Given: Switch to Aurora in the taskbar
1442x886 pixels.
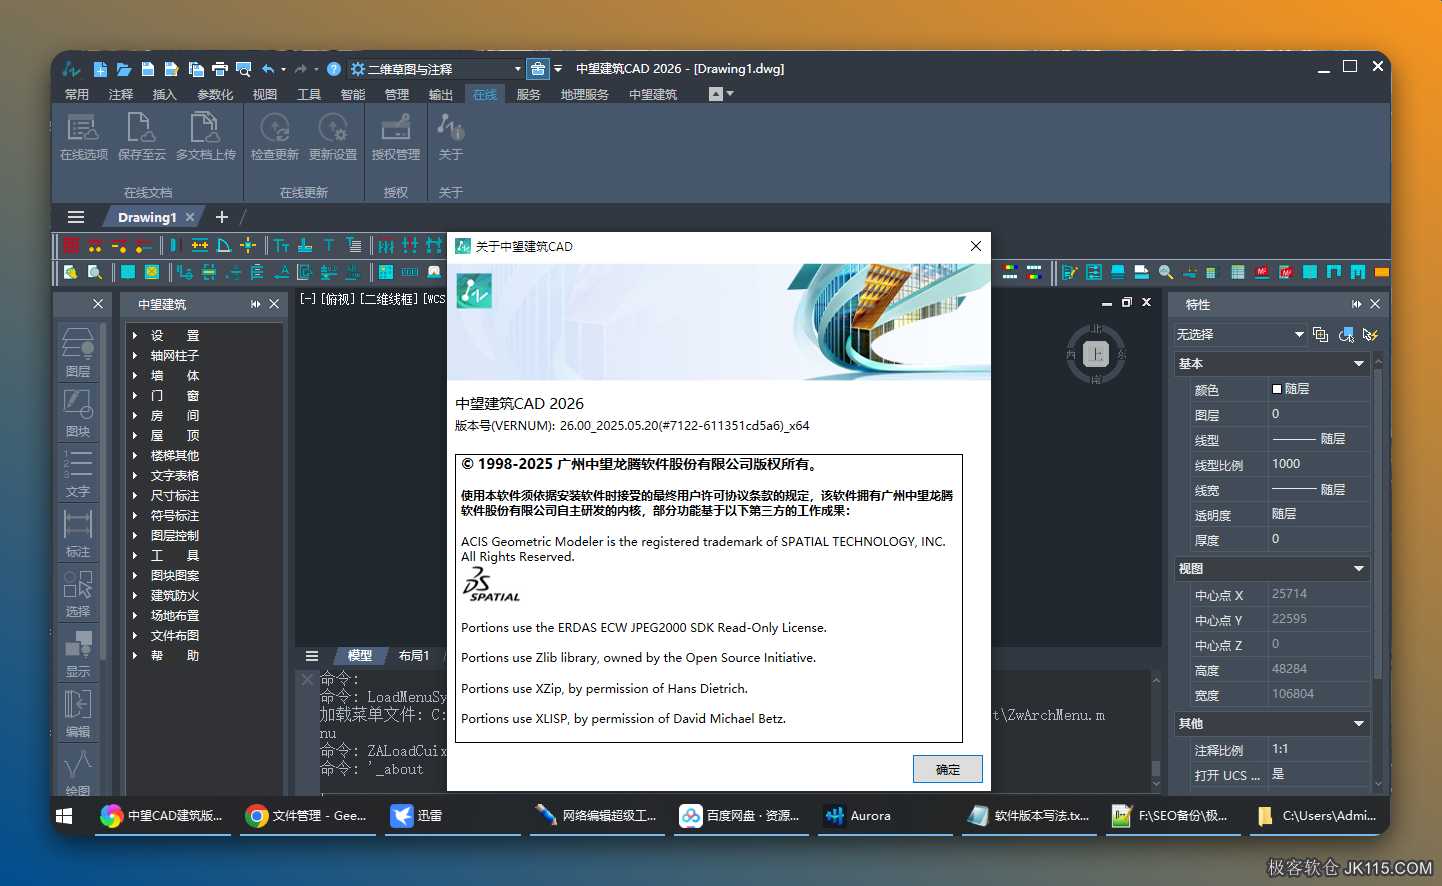Looking at the screenshot, I should 885,816.
